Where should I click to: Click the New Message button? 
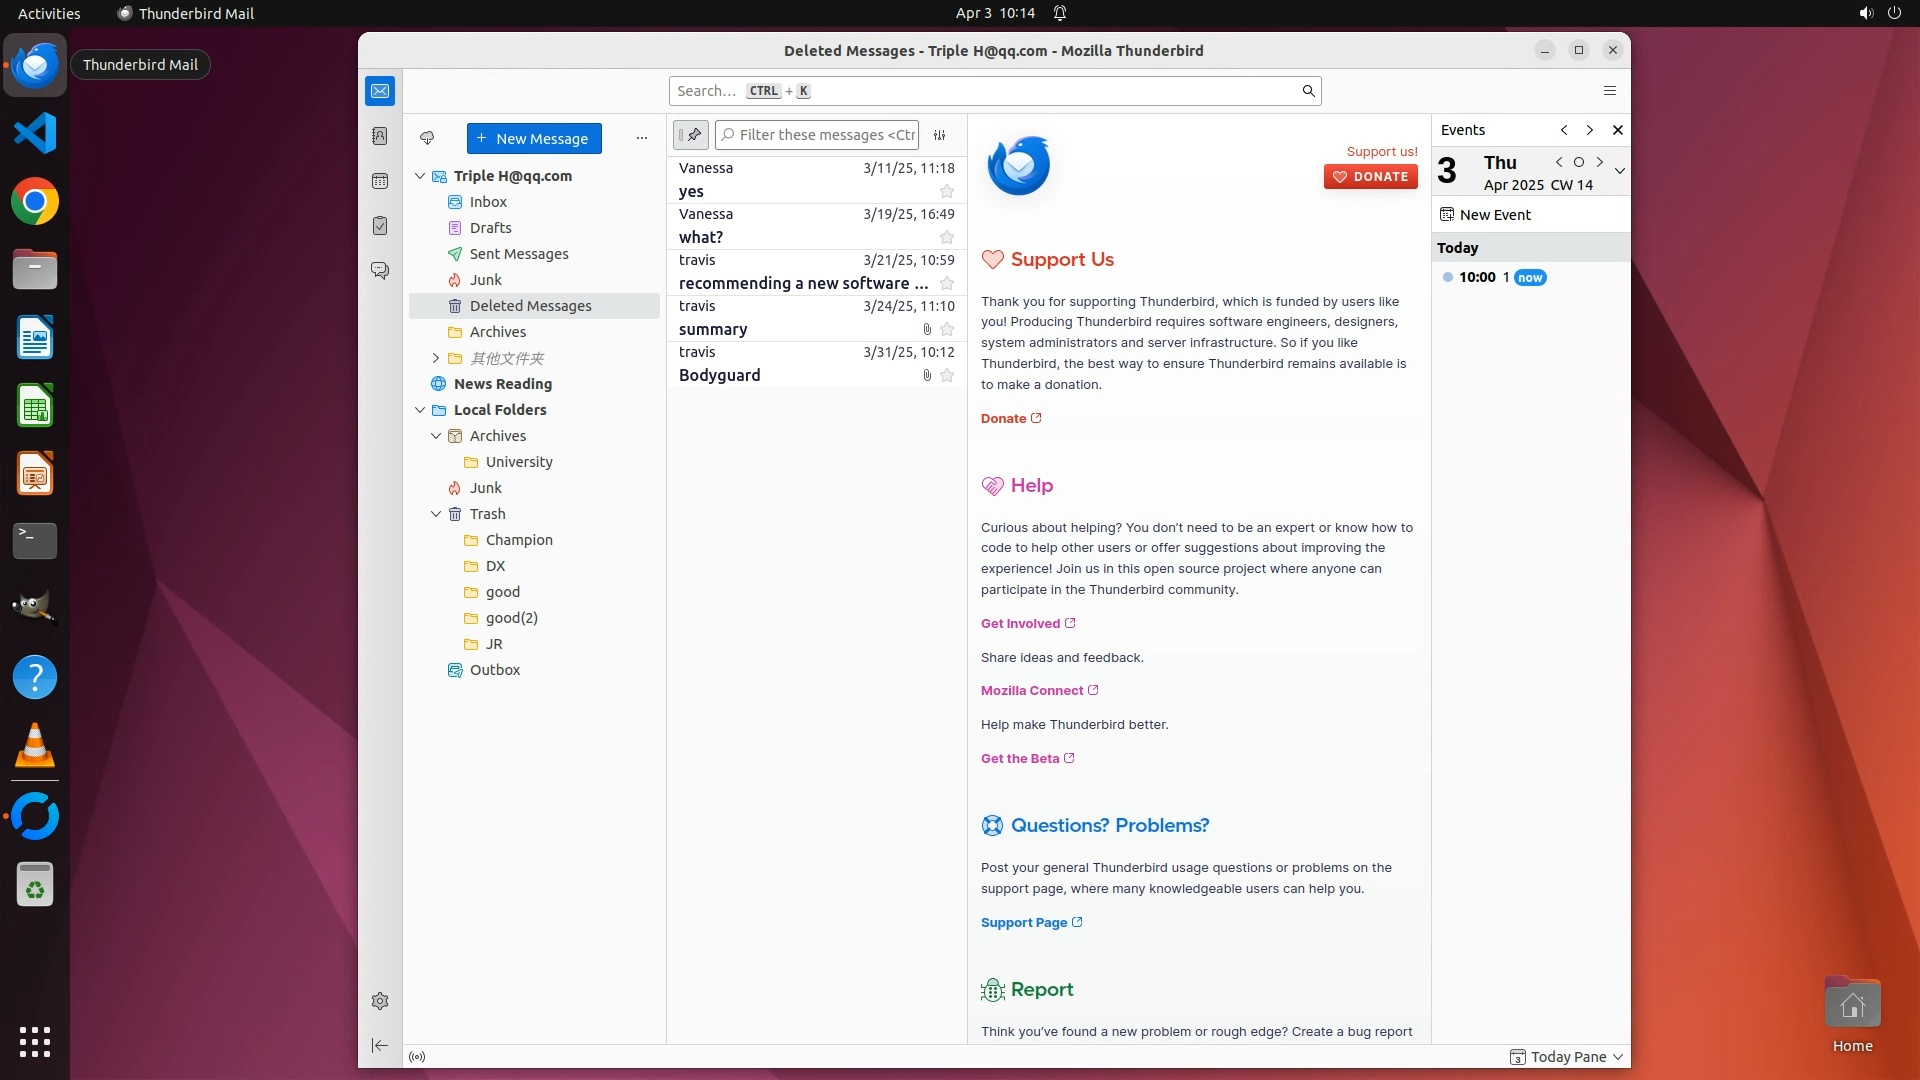534,138
